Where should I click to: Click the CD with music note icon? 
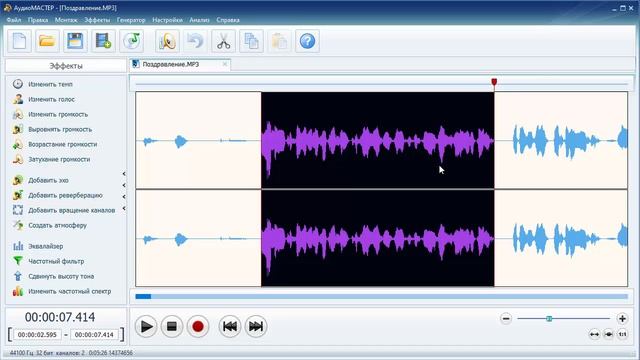coord(131,41)
